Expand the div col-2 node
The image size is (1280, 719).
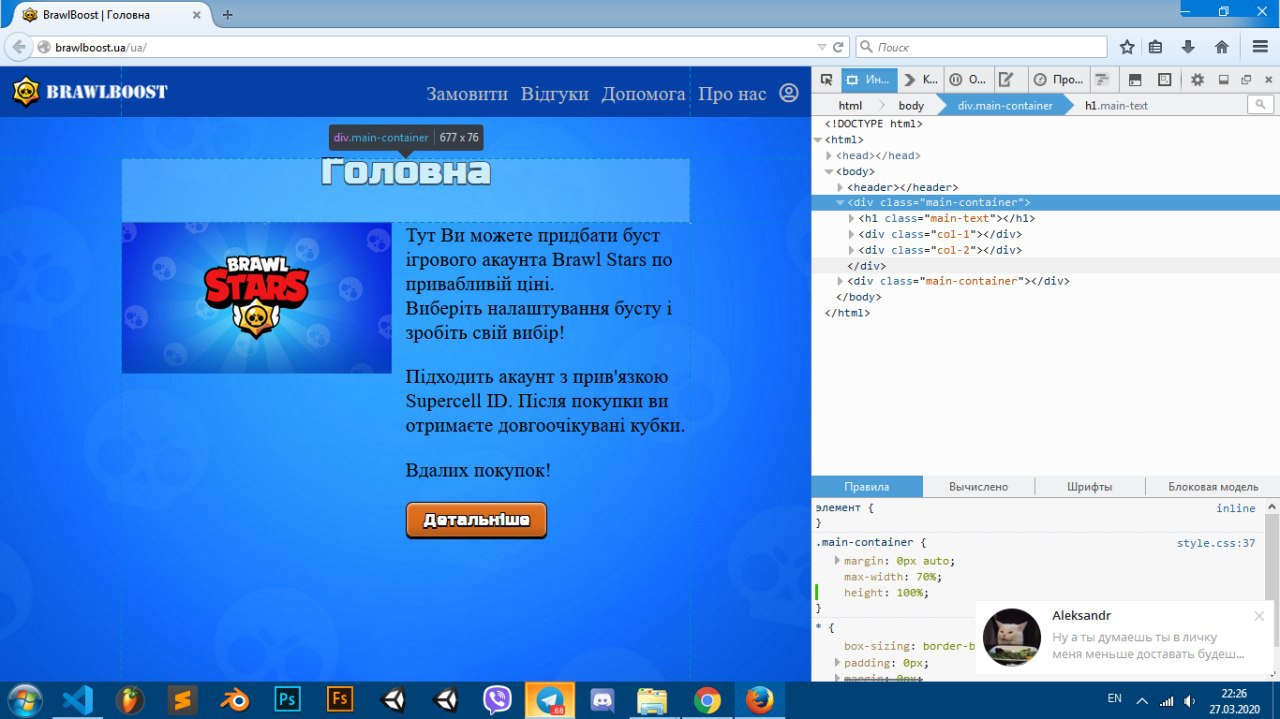coord(851,250)
